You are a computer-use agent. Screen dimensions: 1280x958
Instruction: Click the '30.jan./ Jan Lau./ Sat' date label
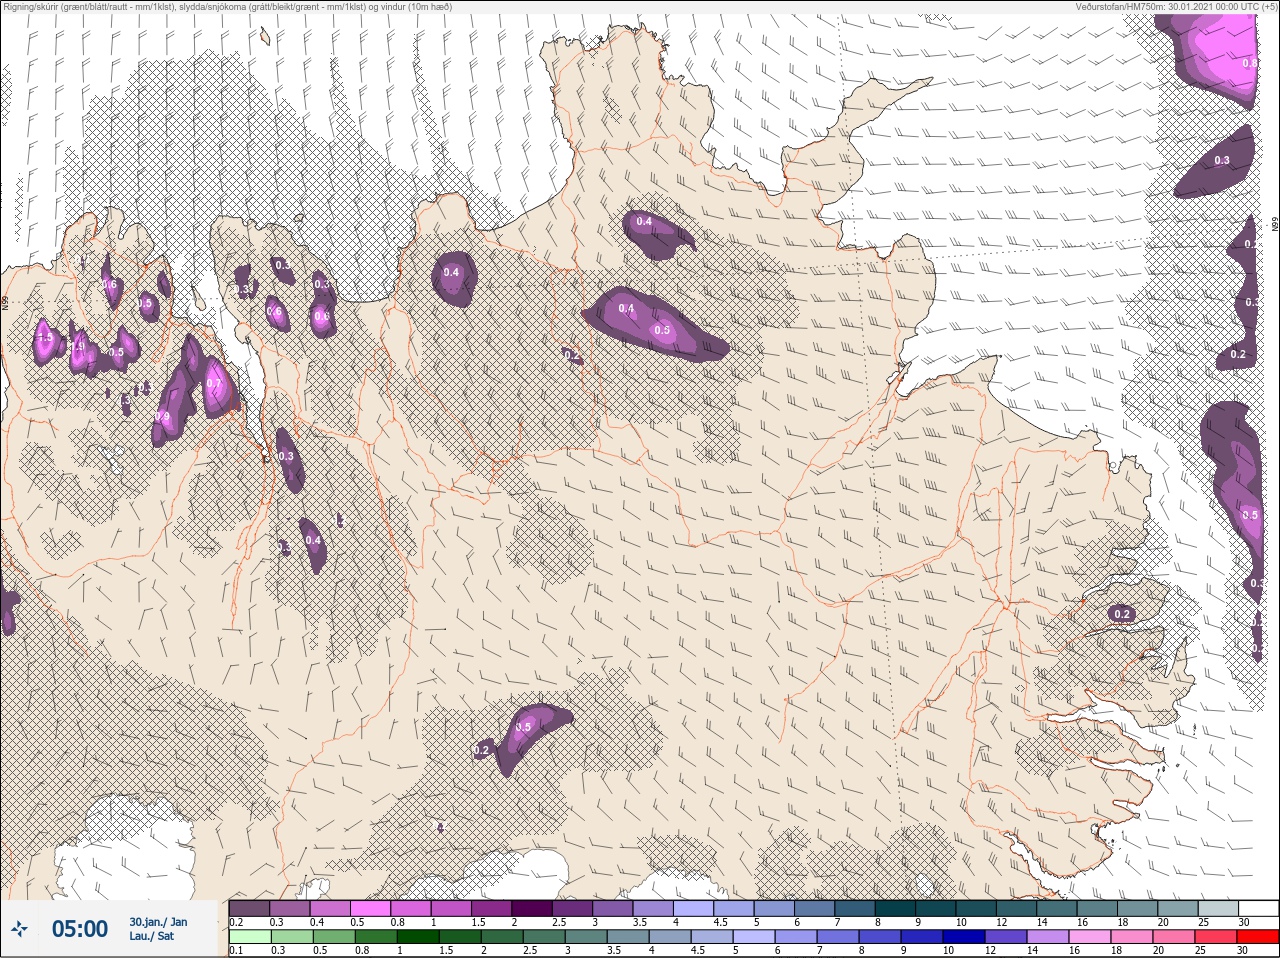tap(158, 929)
